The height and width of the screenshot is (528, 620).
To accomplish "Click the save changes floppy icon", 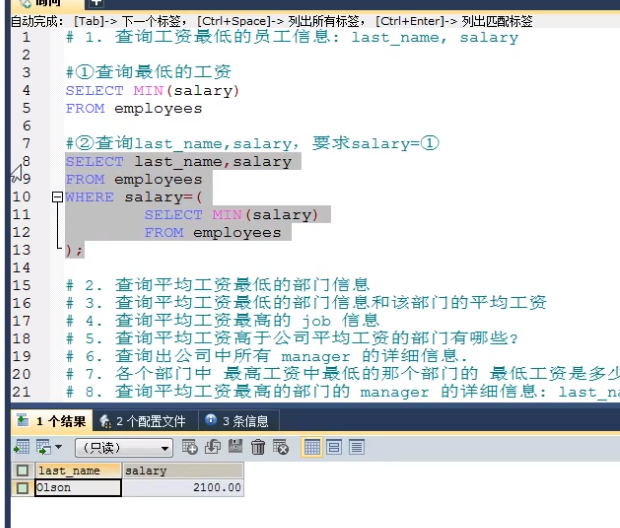I will [x=236, y=447].
